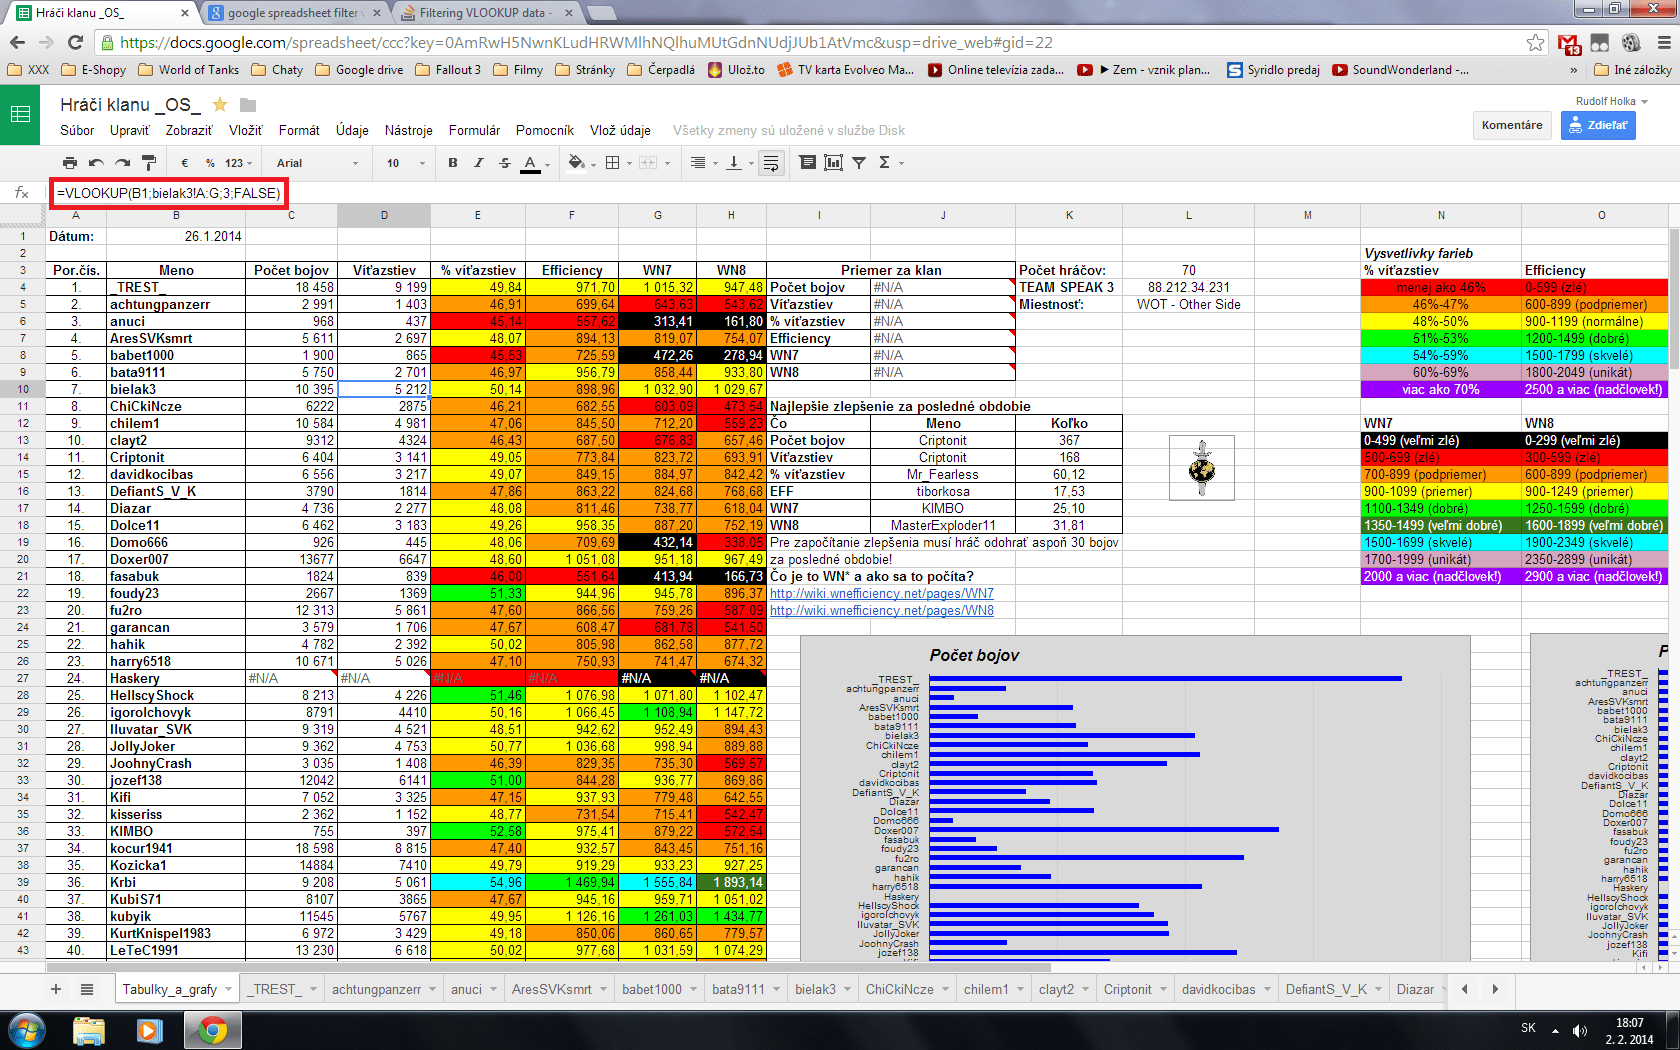This screenshot has width=1680, height=1050.
Task: Toggle bold formatting
Action: (x=452, y=163)
